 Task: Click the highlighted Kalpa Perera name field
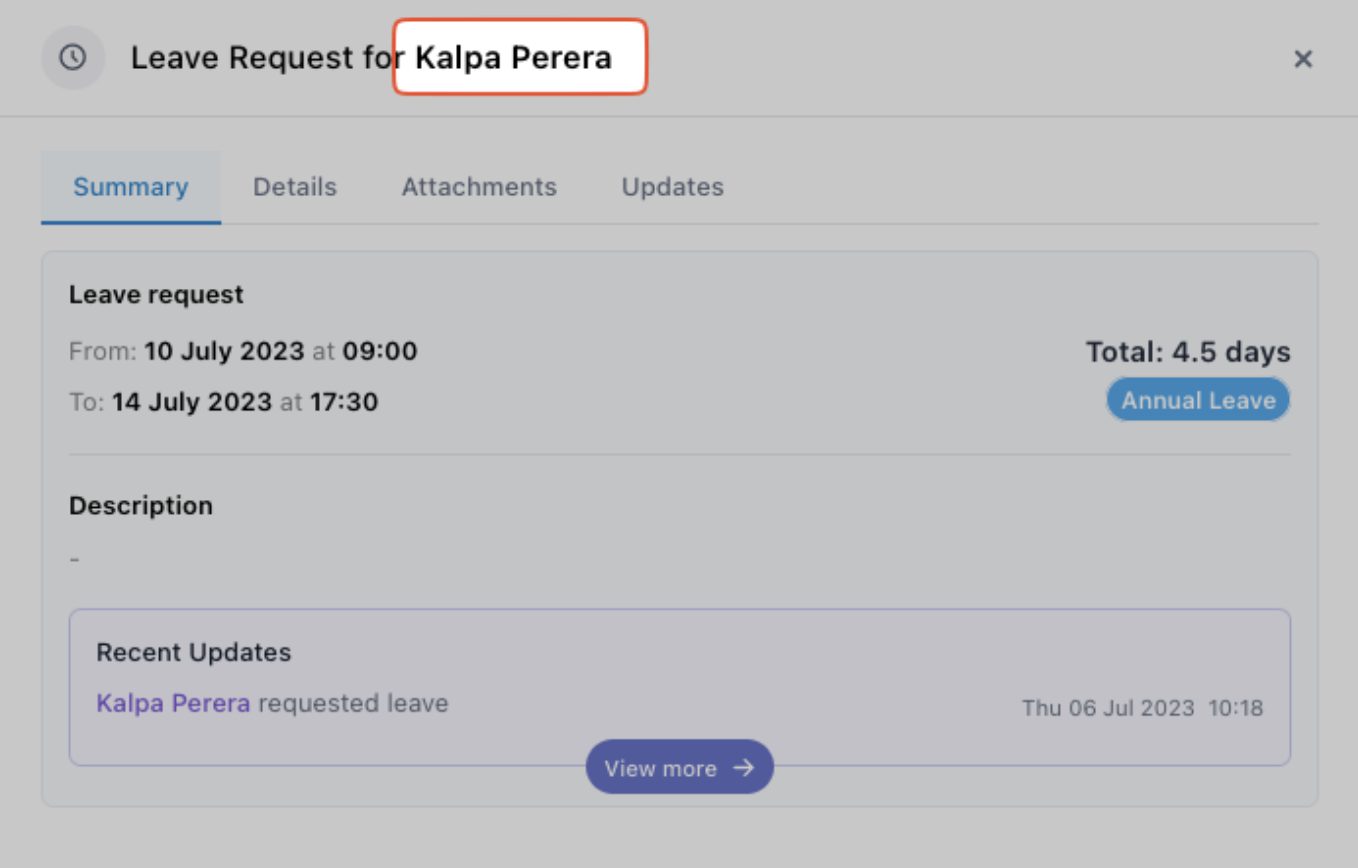(x=520, y=58)
